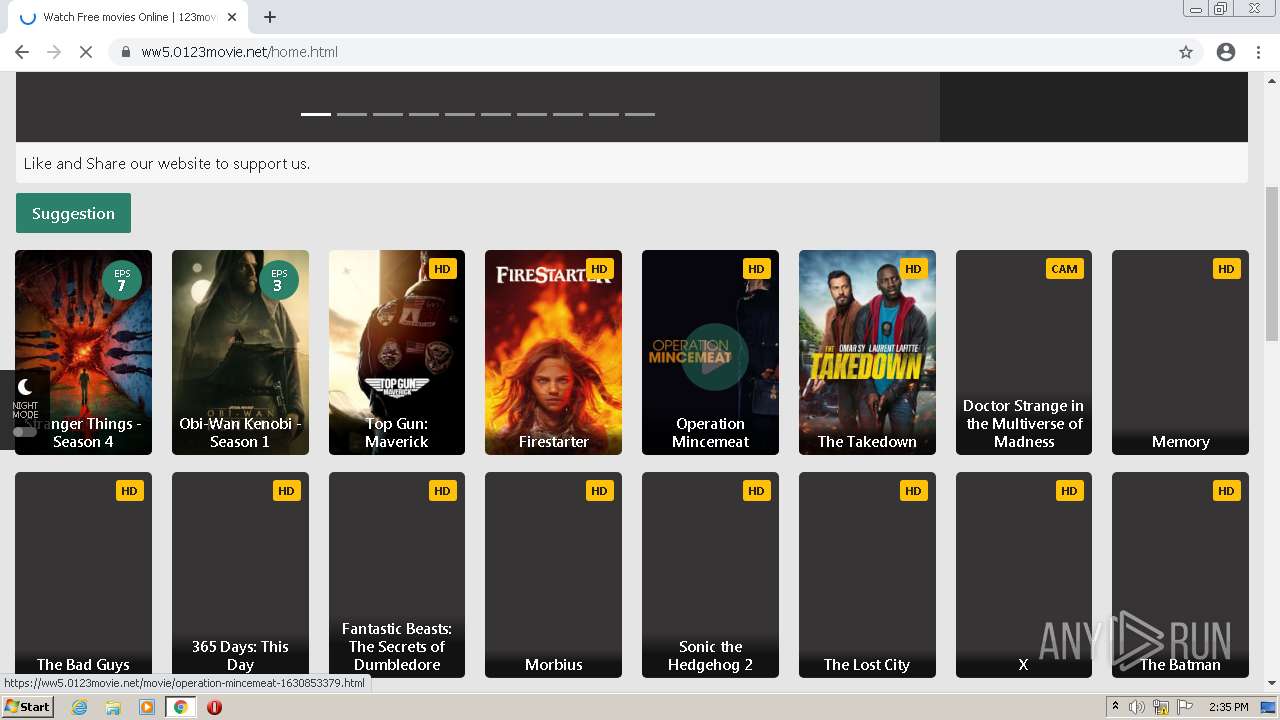
Task: Open Stranger Things Season 4 poster
Action: [83, 352]
